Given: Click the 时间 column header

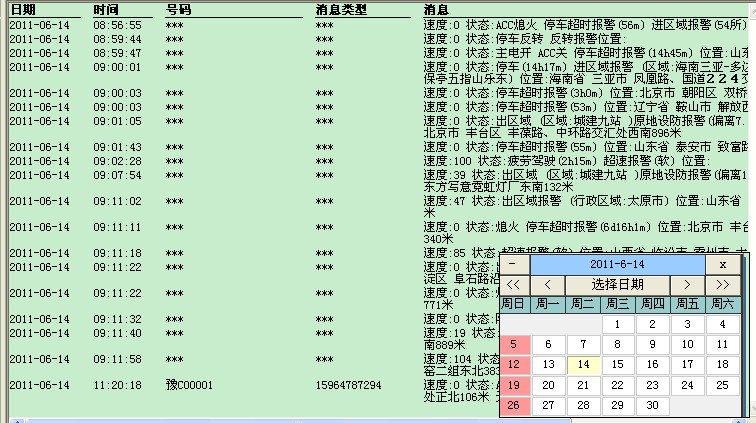Looking at the screenshot, I should point(106,10).
